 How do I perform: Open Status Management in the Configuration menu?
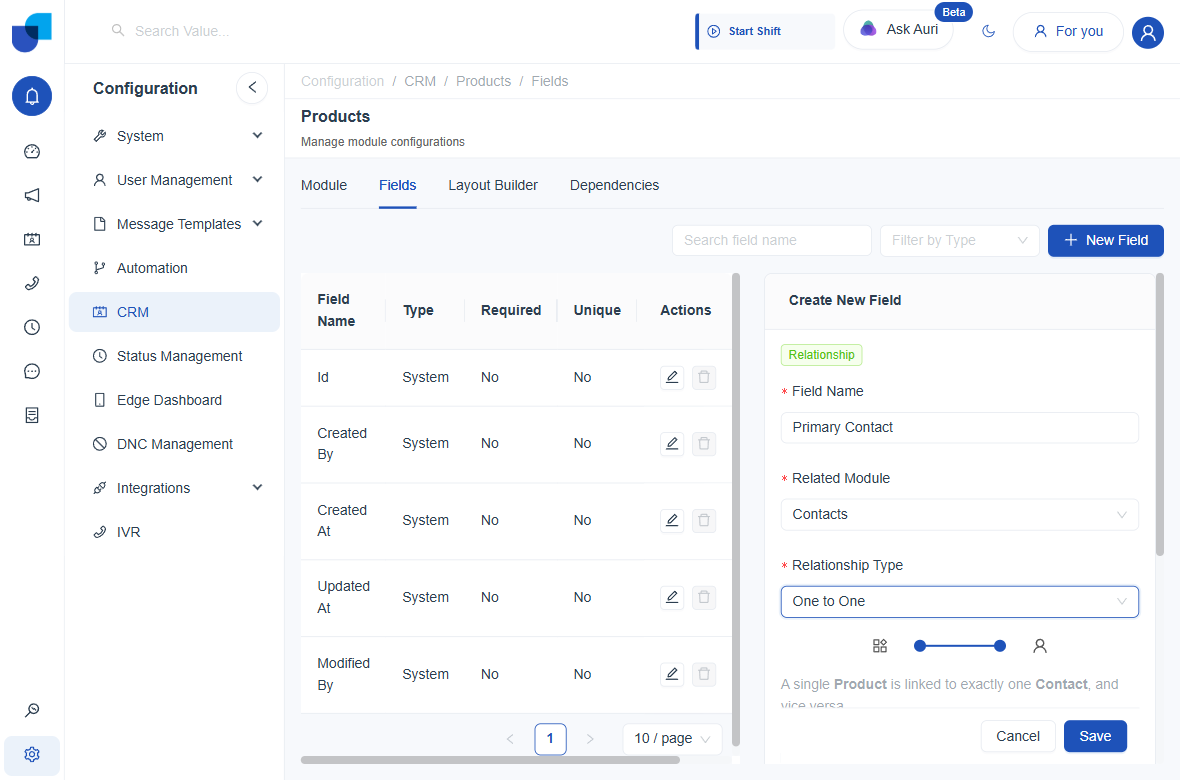click(174, 356)
